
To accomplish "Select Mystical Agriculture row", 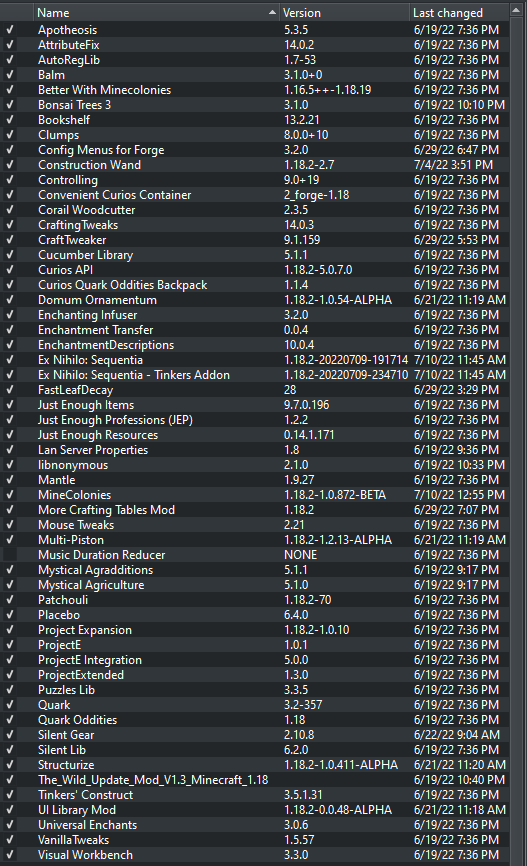I will click(254, 585).
